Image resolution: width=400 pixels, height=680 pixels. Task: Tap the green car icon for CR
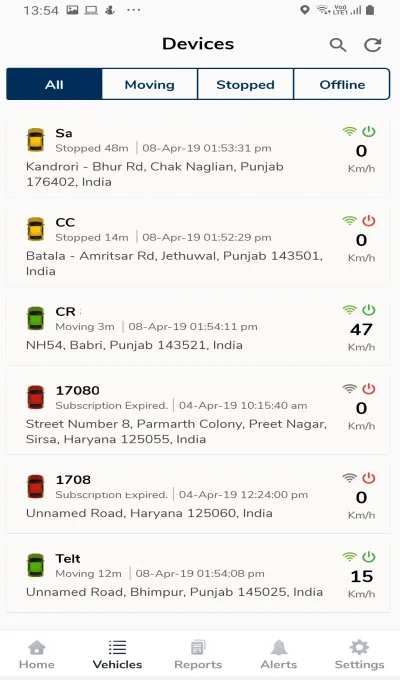[x=36, y=318]
